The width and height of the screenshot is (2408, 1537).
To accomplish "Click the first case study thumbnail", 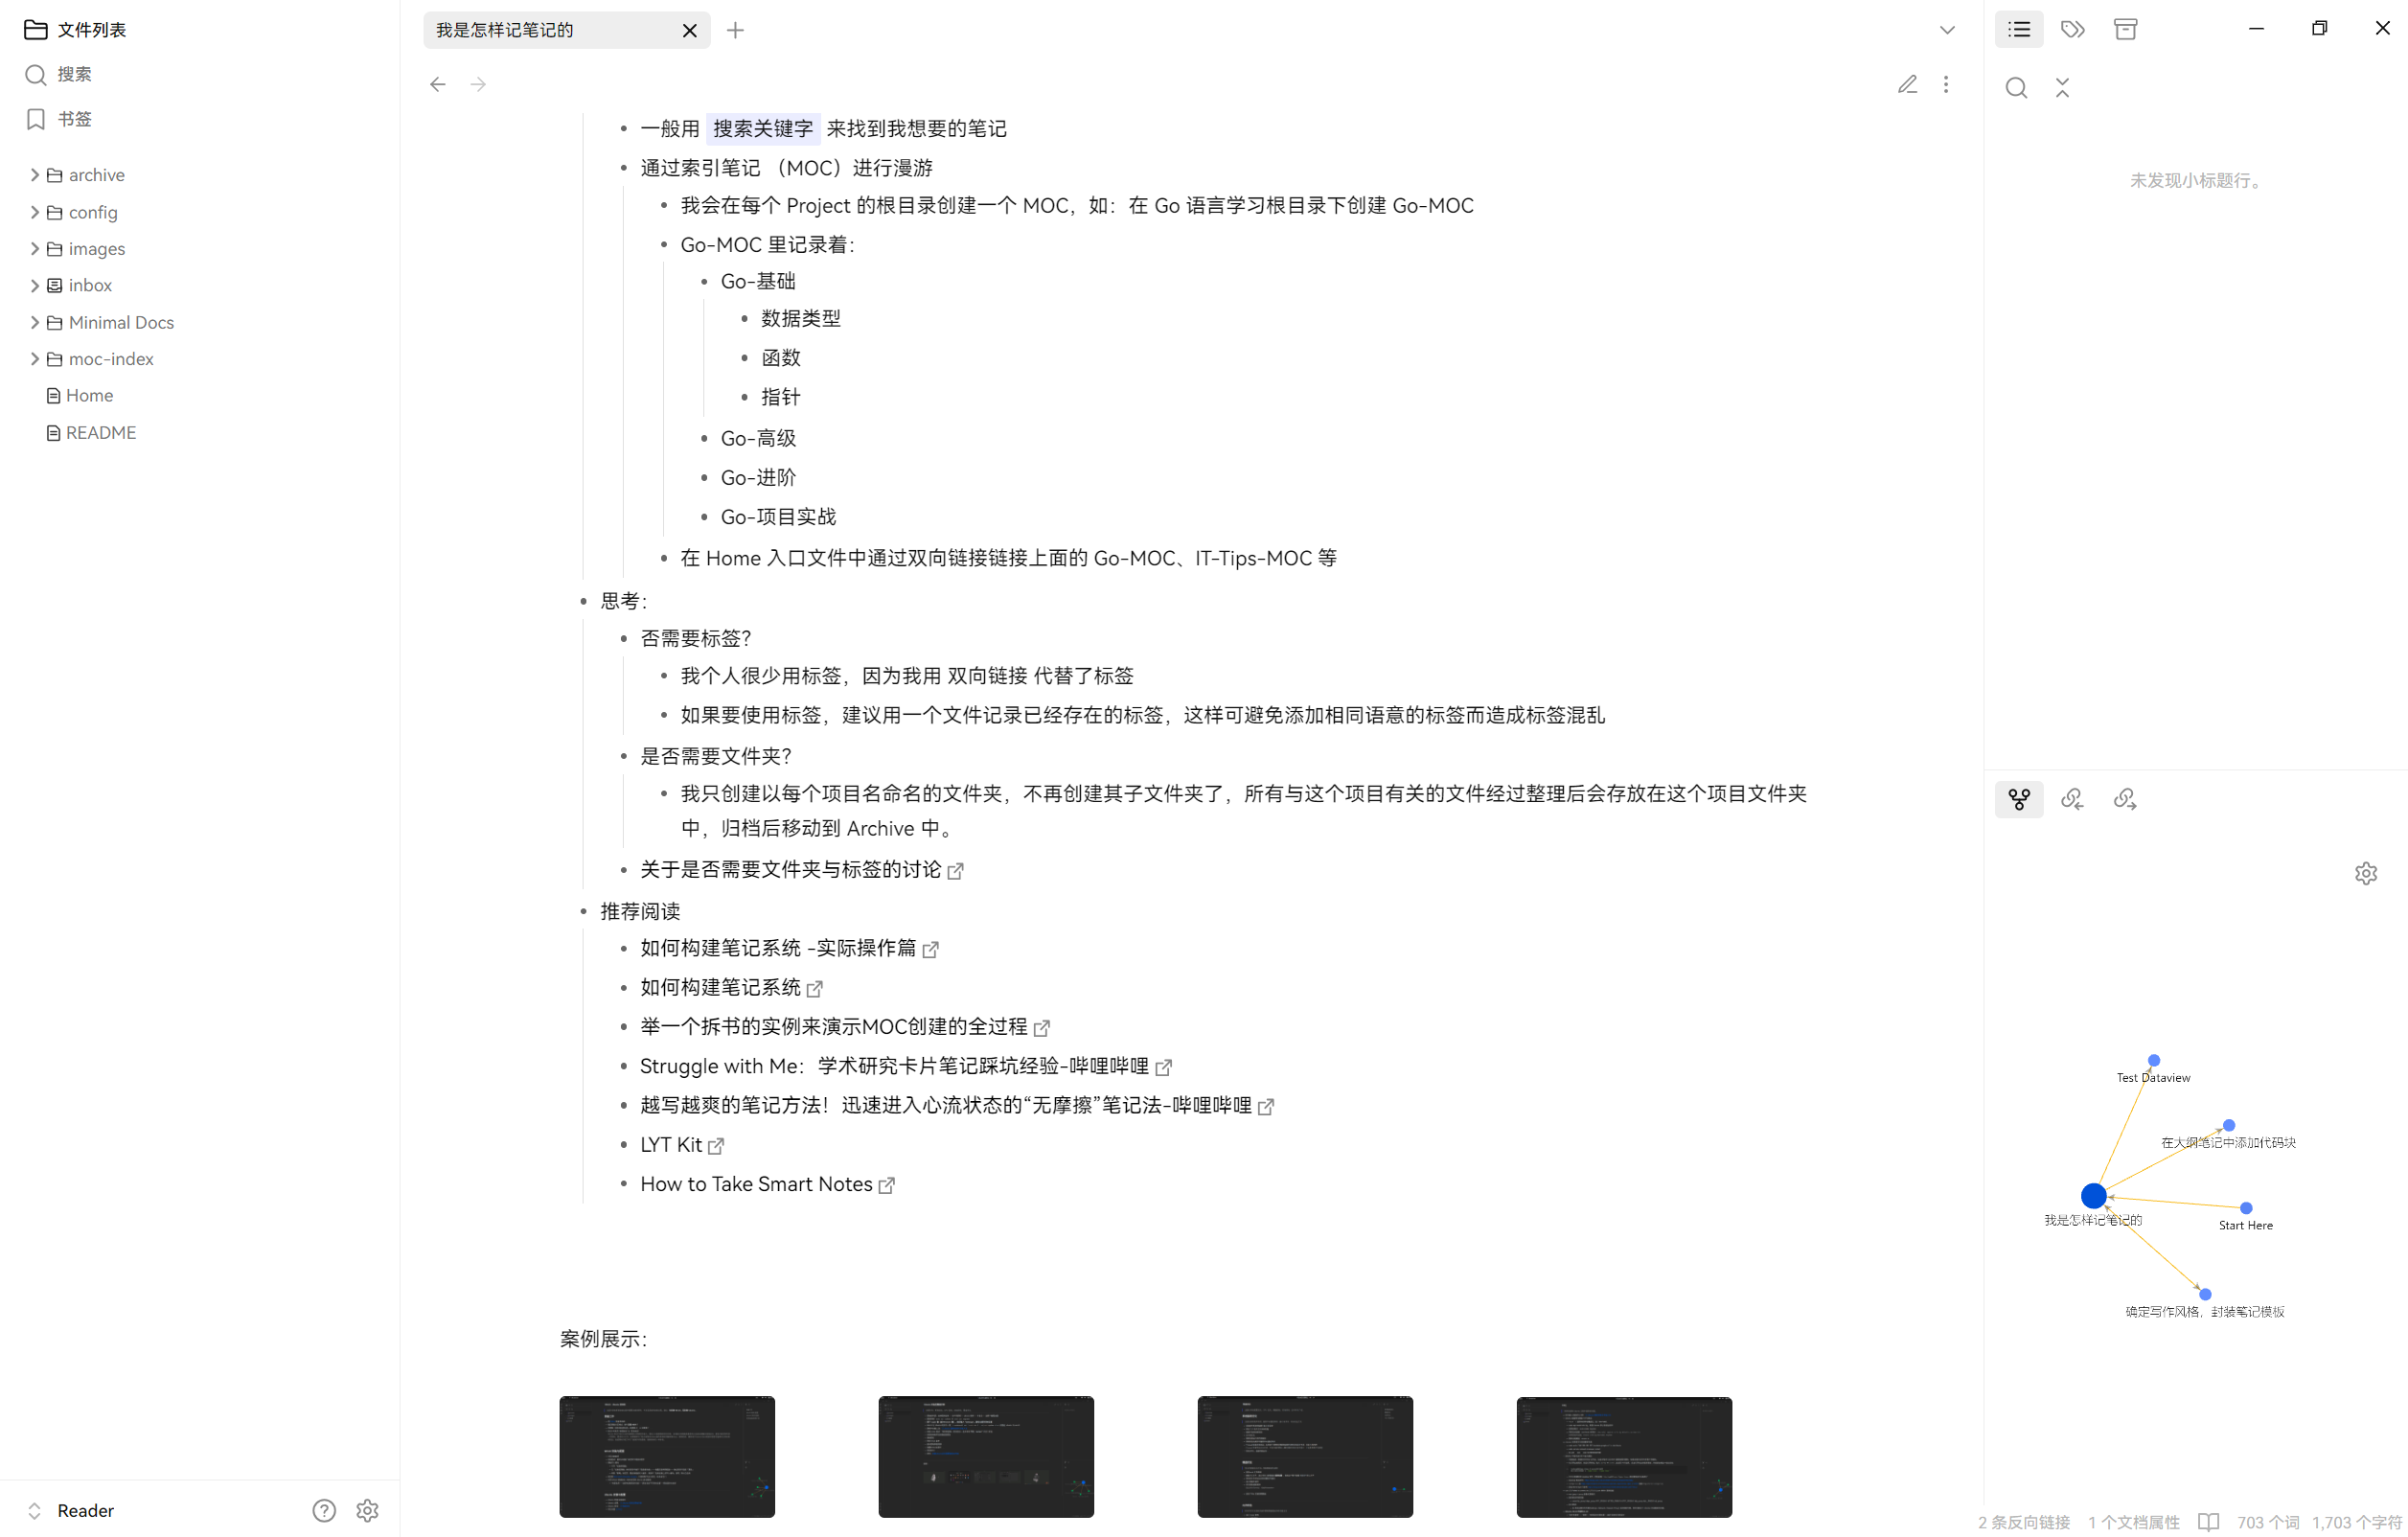I will click(x=667, y=1457).
